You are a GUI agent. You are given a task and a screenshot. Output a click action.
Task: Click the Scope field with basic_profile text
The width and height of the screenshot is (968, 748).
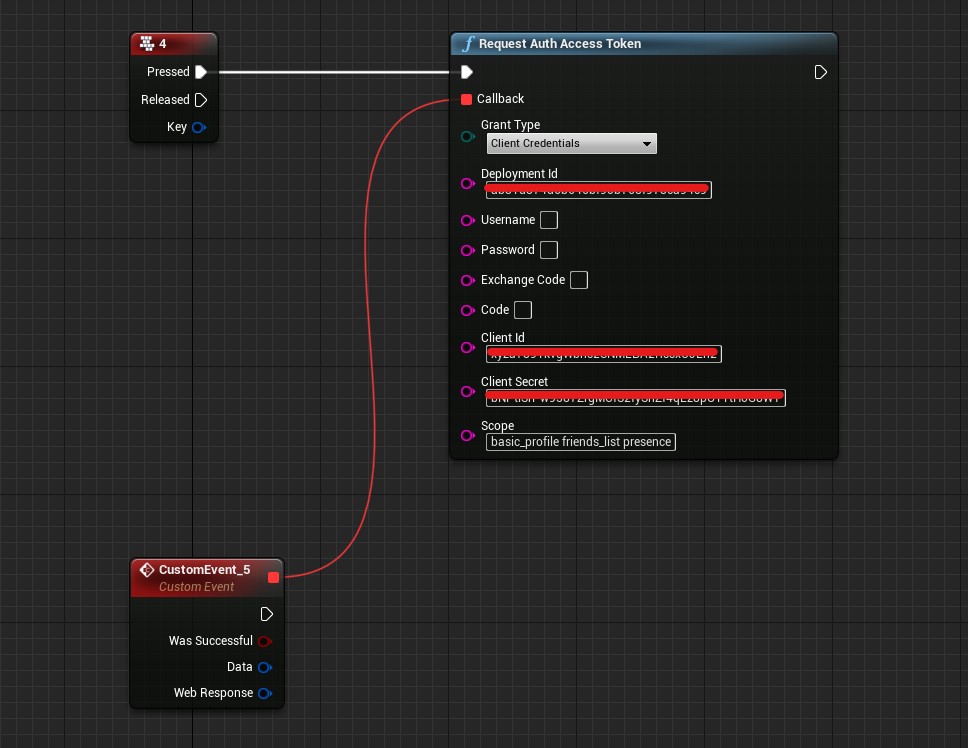click(581, 442)
